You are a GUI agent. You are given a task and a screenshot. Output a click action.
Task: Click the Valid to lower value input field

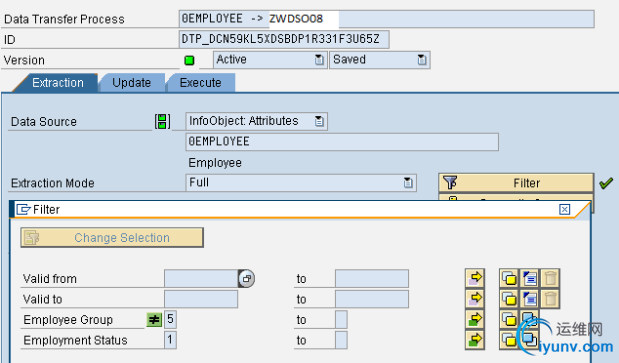pyautogui.click(x=201, y=299)
